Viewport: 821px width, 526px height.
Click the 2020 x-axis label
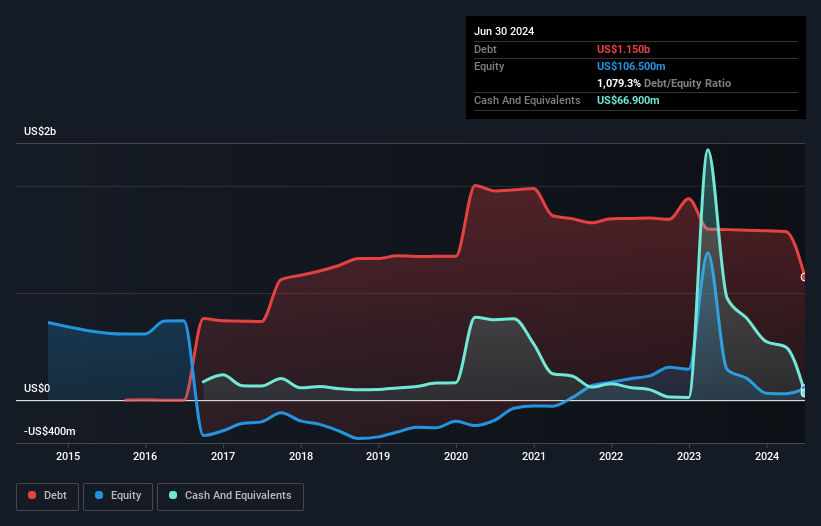click(456, 456)
